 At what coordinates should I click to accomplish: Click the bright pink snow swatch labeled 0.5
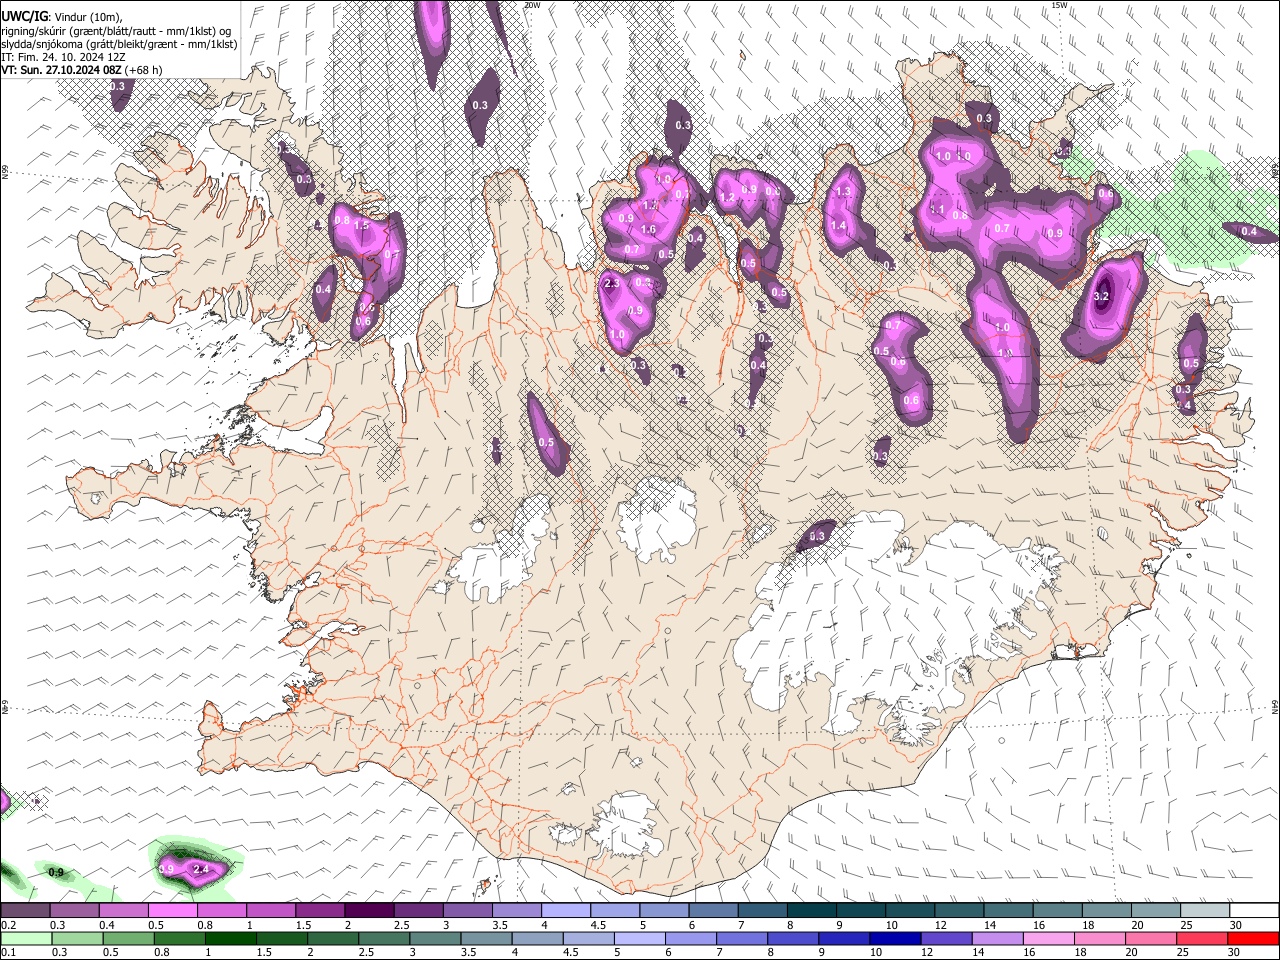[171, 910]
